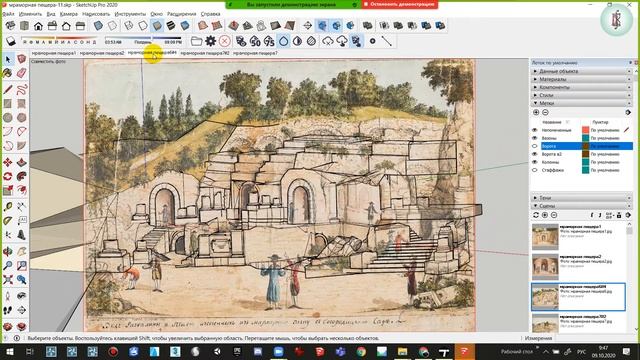The width and height of the screenshot is (640, 360).
Task: Change Ворота в2 brown color swatch
Action: 585,154
